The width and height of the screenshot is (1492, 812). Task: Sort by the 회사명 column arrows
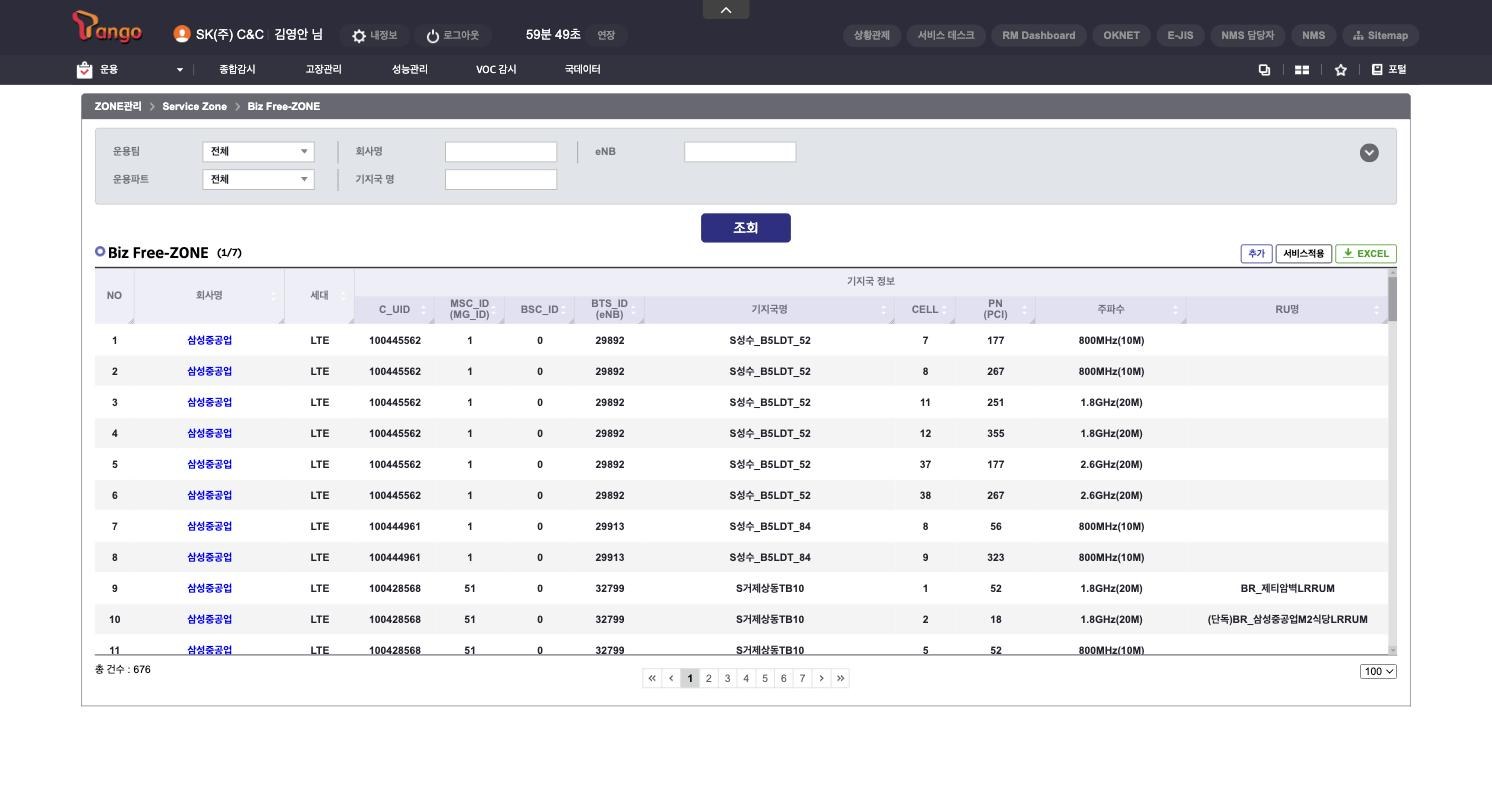tap(273, 296)
